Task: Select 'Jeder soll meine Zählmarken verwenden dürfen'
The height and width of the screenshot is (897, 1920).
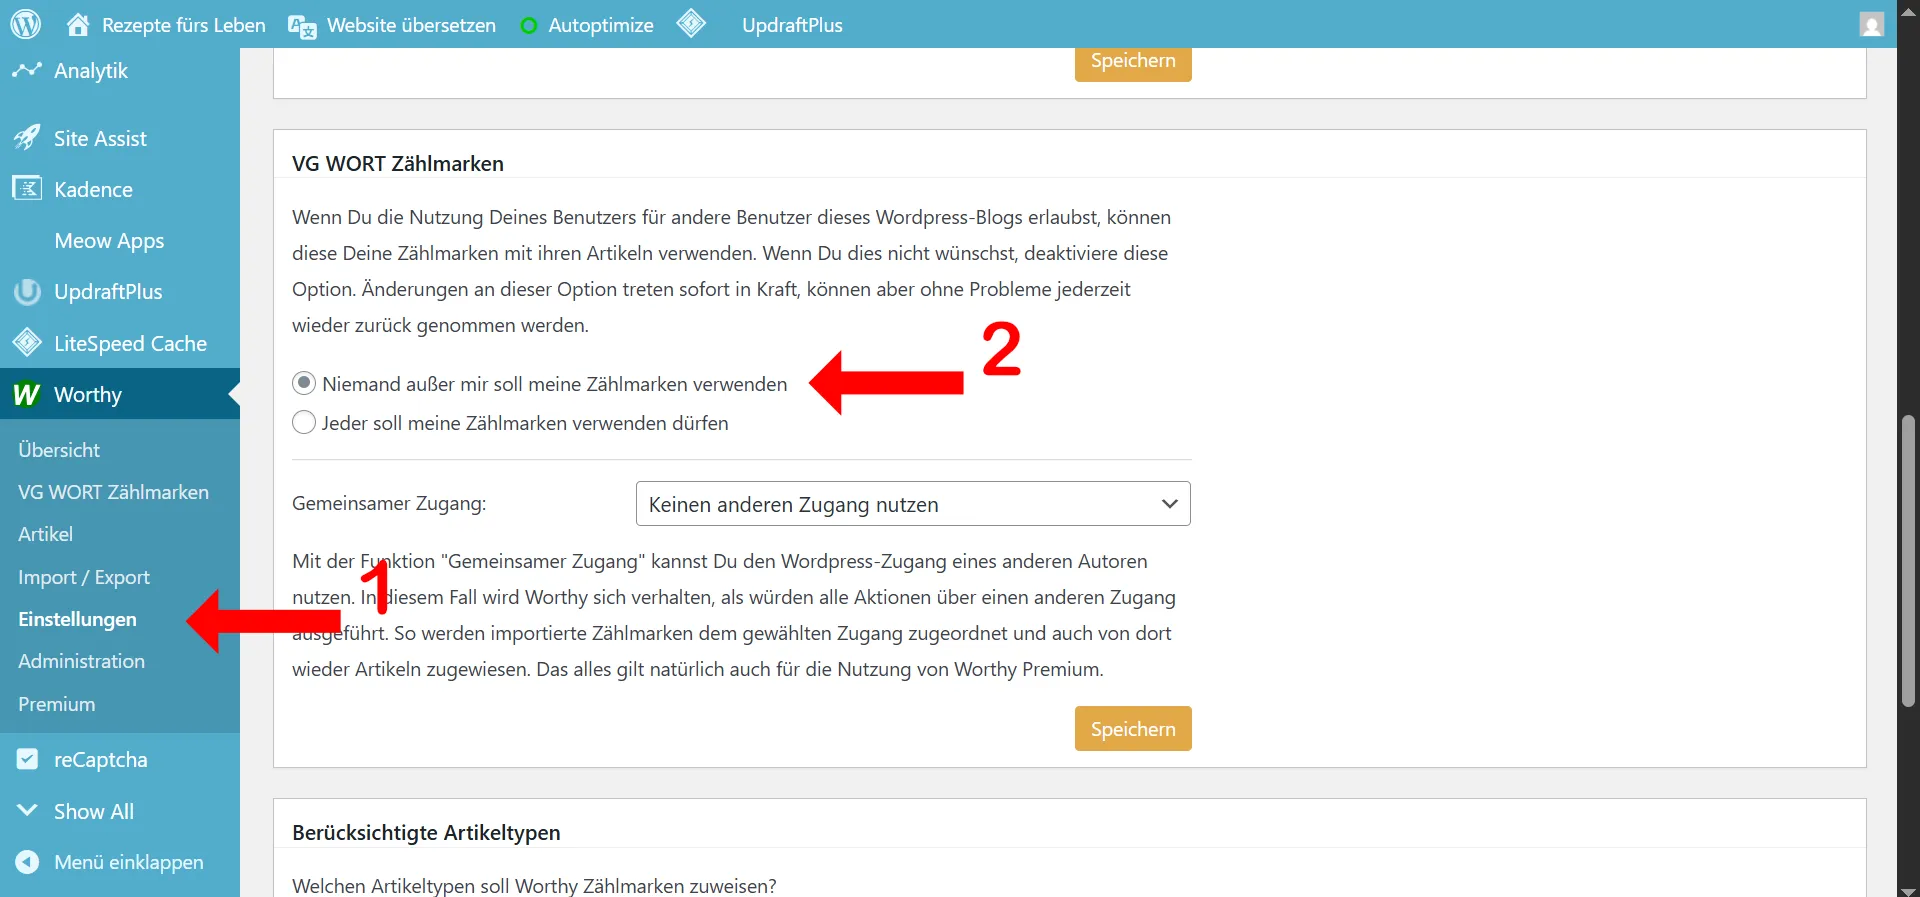Action: [304, 422]
